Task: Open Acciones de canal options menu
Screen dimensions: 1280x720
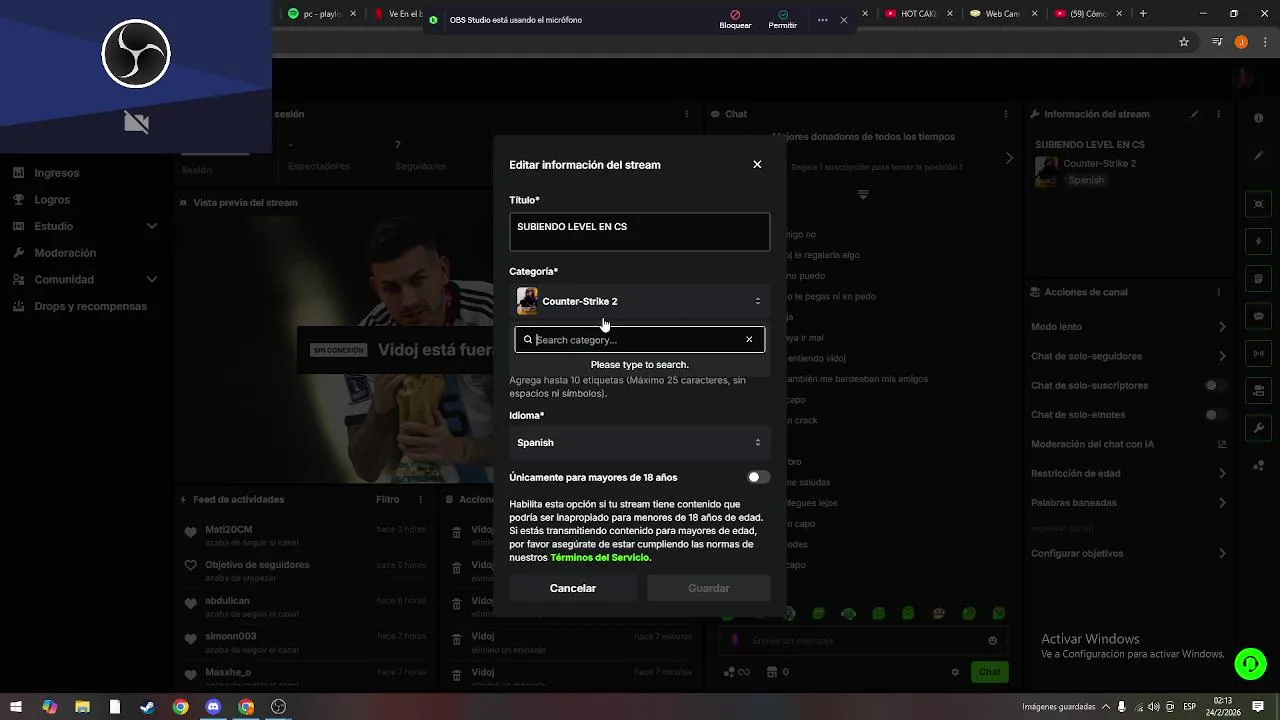Action: click(1218, 292)
